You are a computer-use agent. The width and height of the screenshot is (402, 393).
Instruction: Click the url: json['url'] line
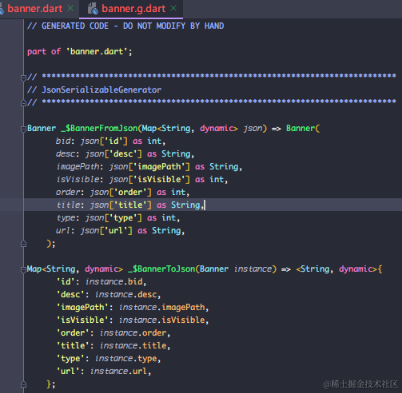click(120, 231)
